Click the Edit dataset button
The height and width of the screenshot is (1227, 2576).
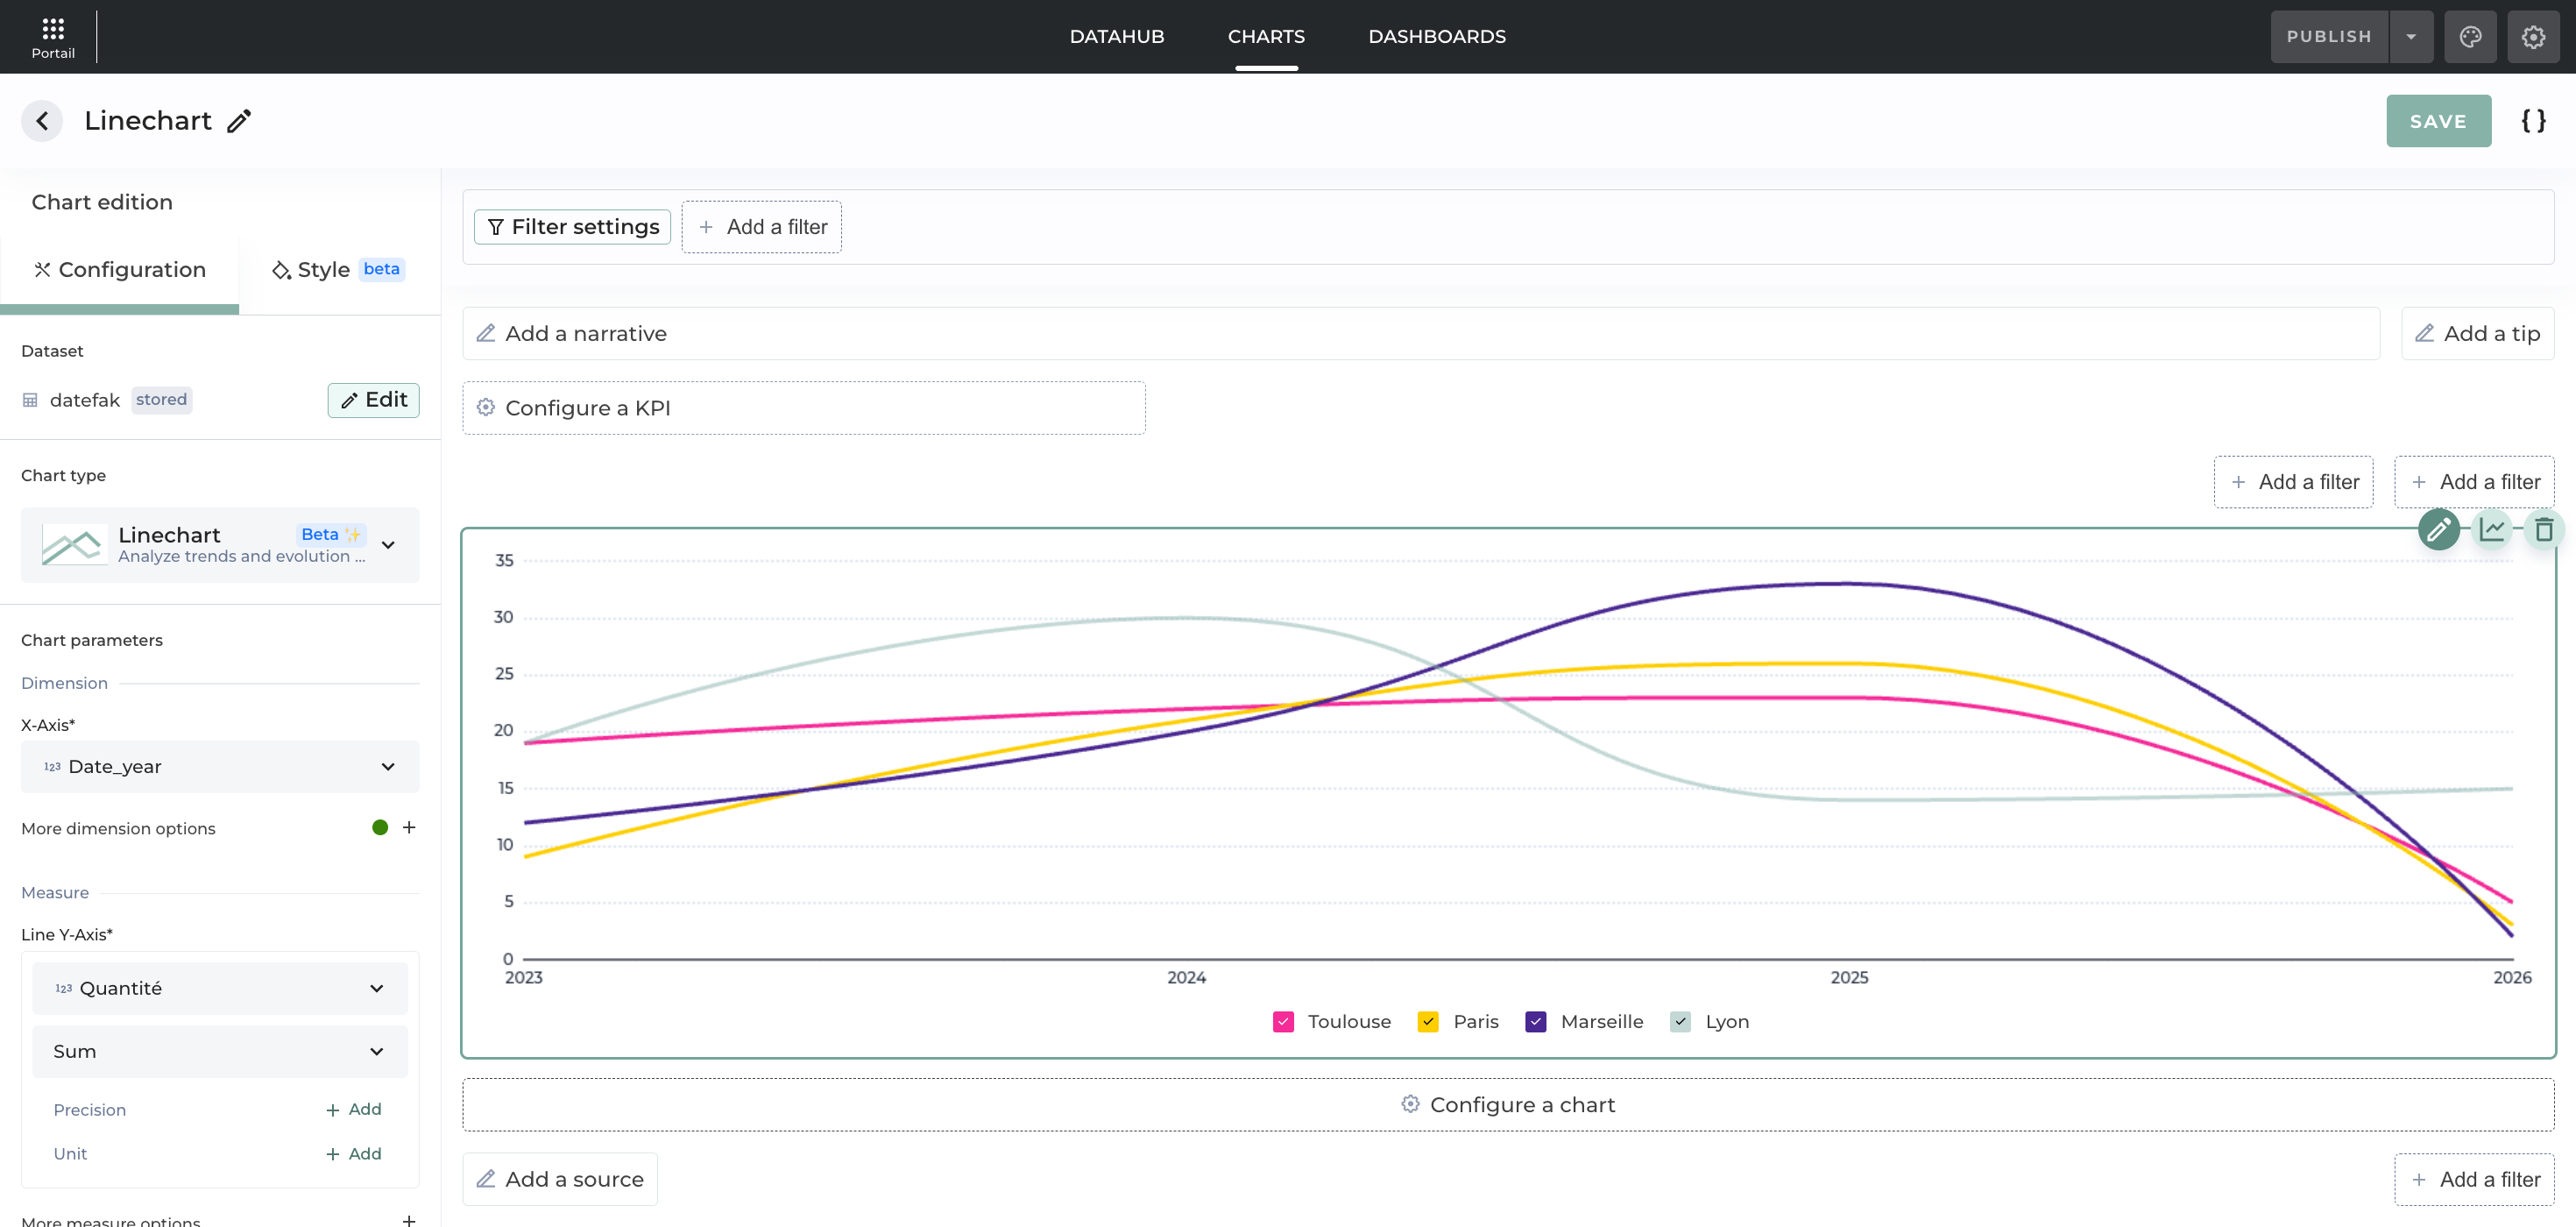pos(373,400)
